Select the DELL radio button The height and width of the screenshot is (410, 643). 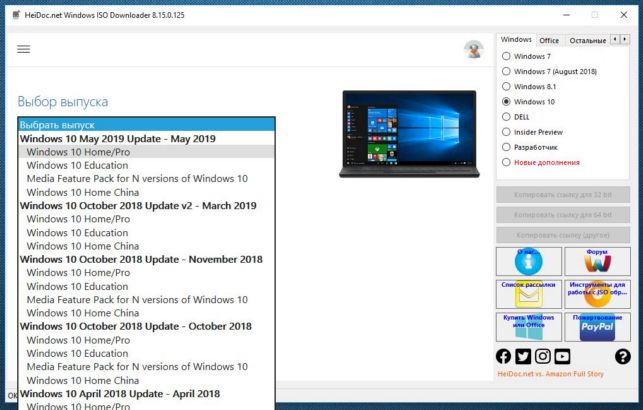click(506, 117)
